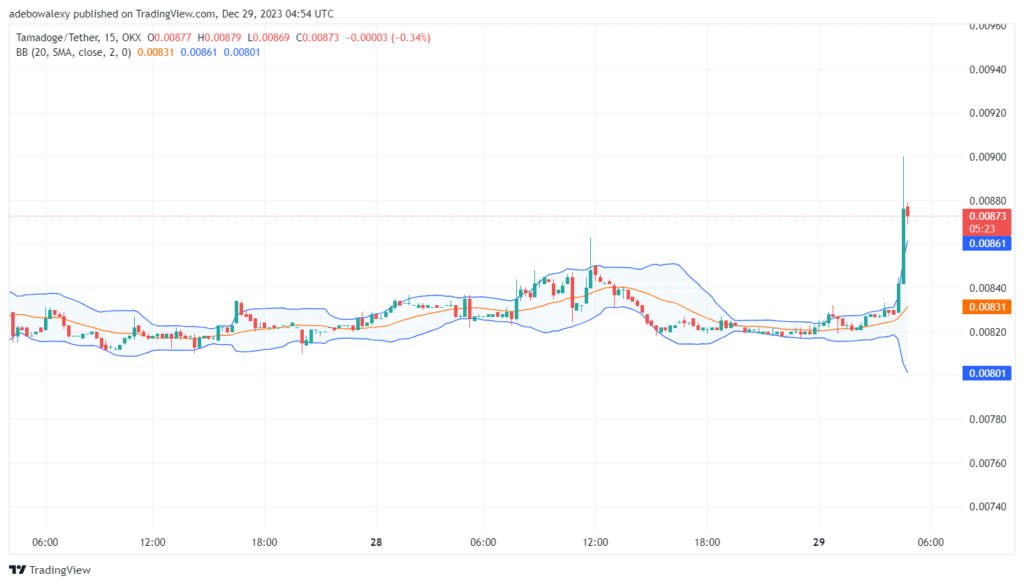1024x585 pixels.
Task: Click the Low value L0.00869 in legend
Action: [x=268, y=38]
